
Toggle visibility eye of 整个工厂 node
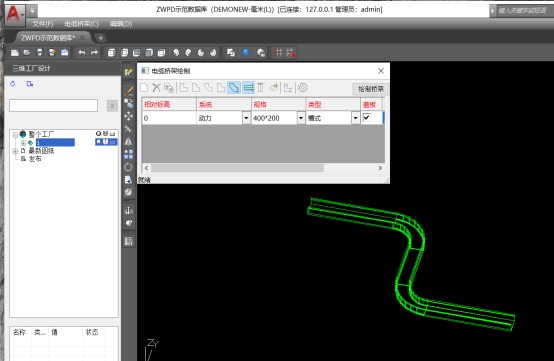98,134
